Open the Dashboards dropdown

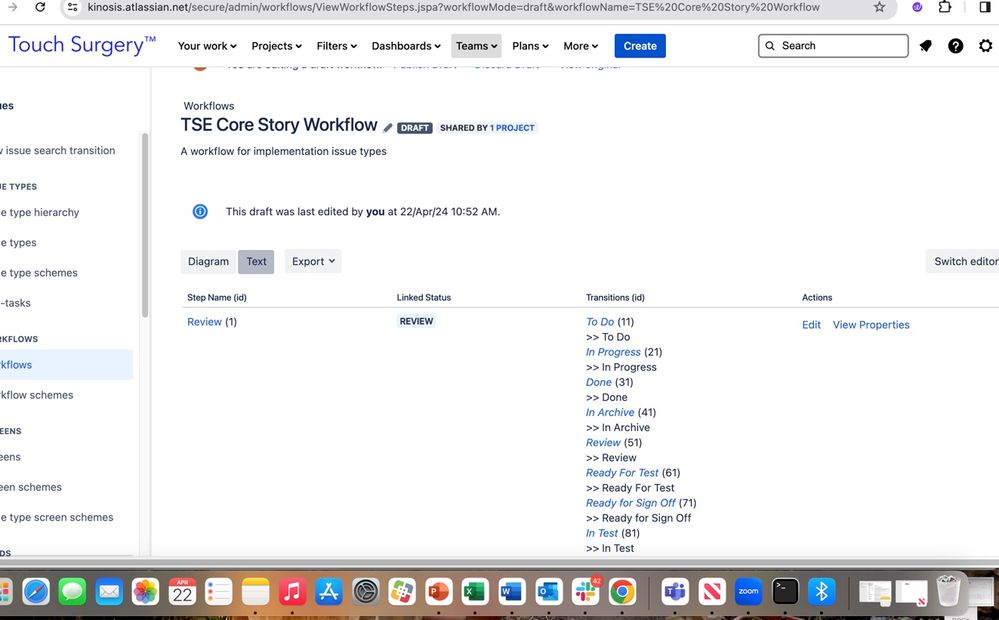pos(406,46)
